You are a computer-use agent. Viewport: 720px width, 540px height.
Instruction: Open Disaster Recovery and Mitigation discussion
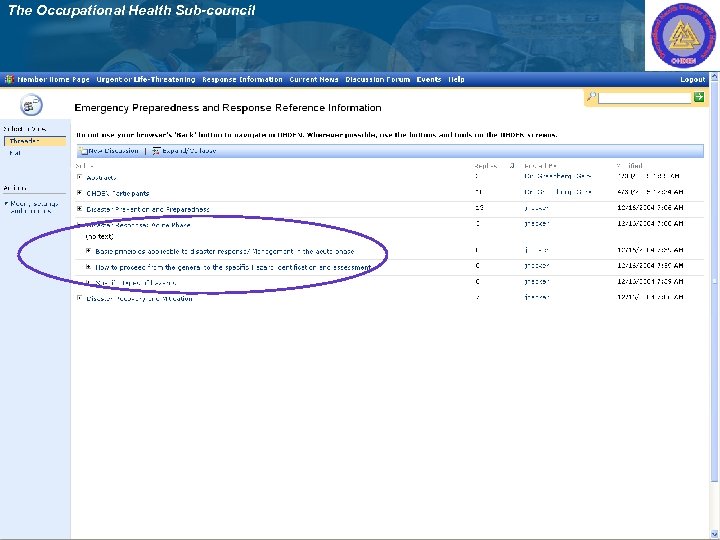139,298
